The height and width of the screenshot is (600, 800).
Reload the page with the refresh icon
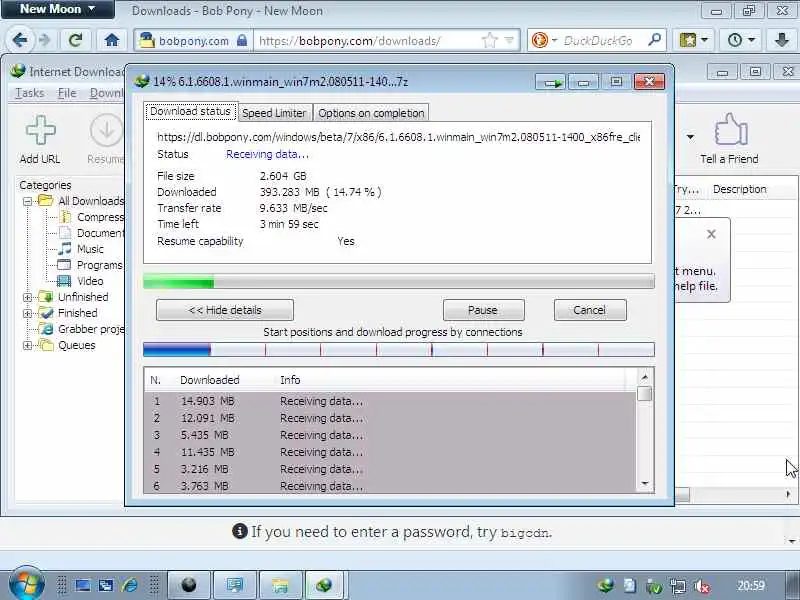pos(76,40)
